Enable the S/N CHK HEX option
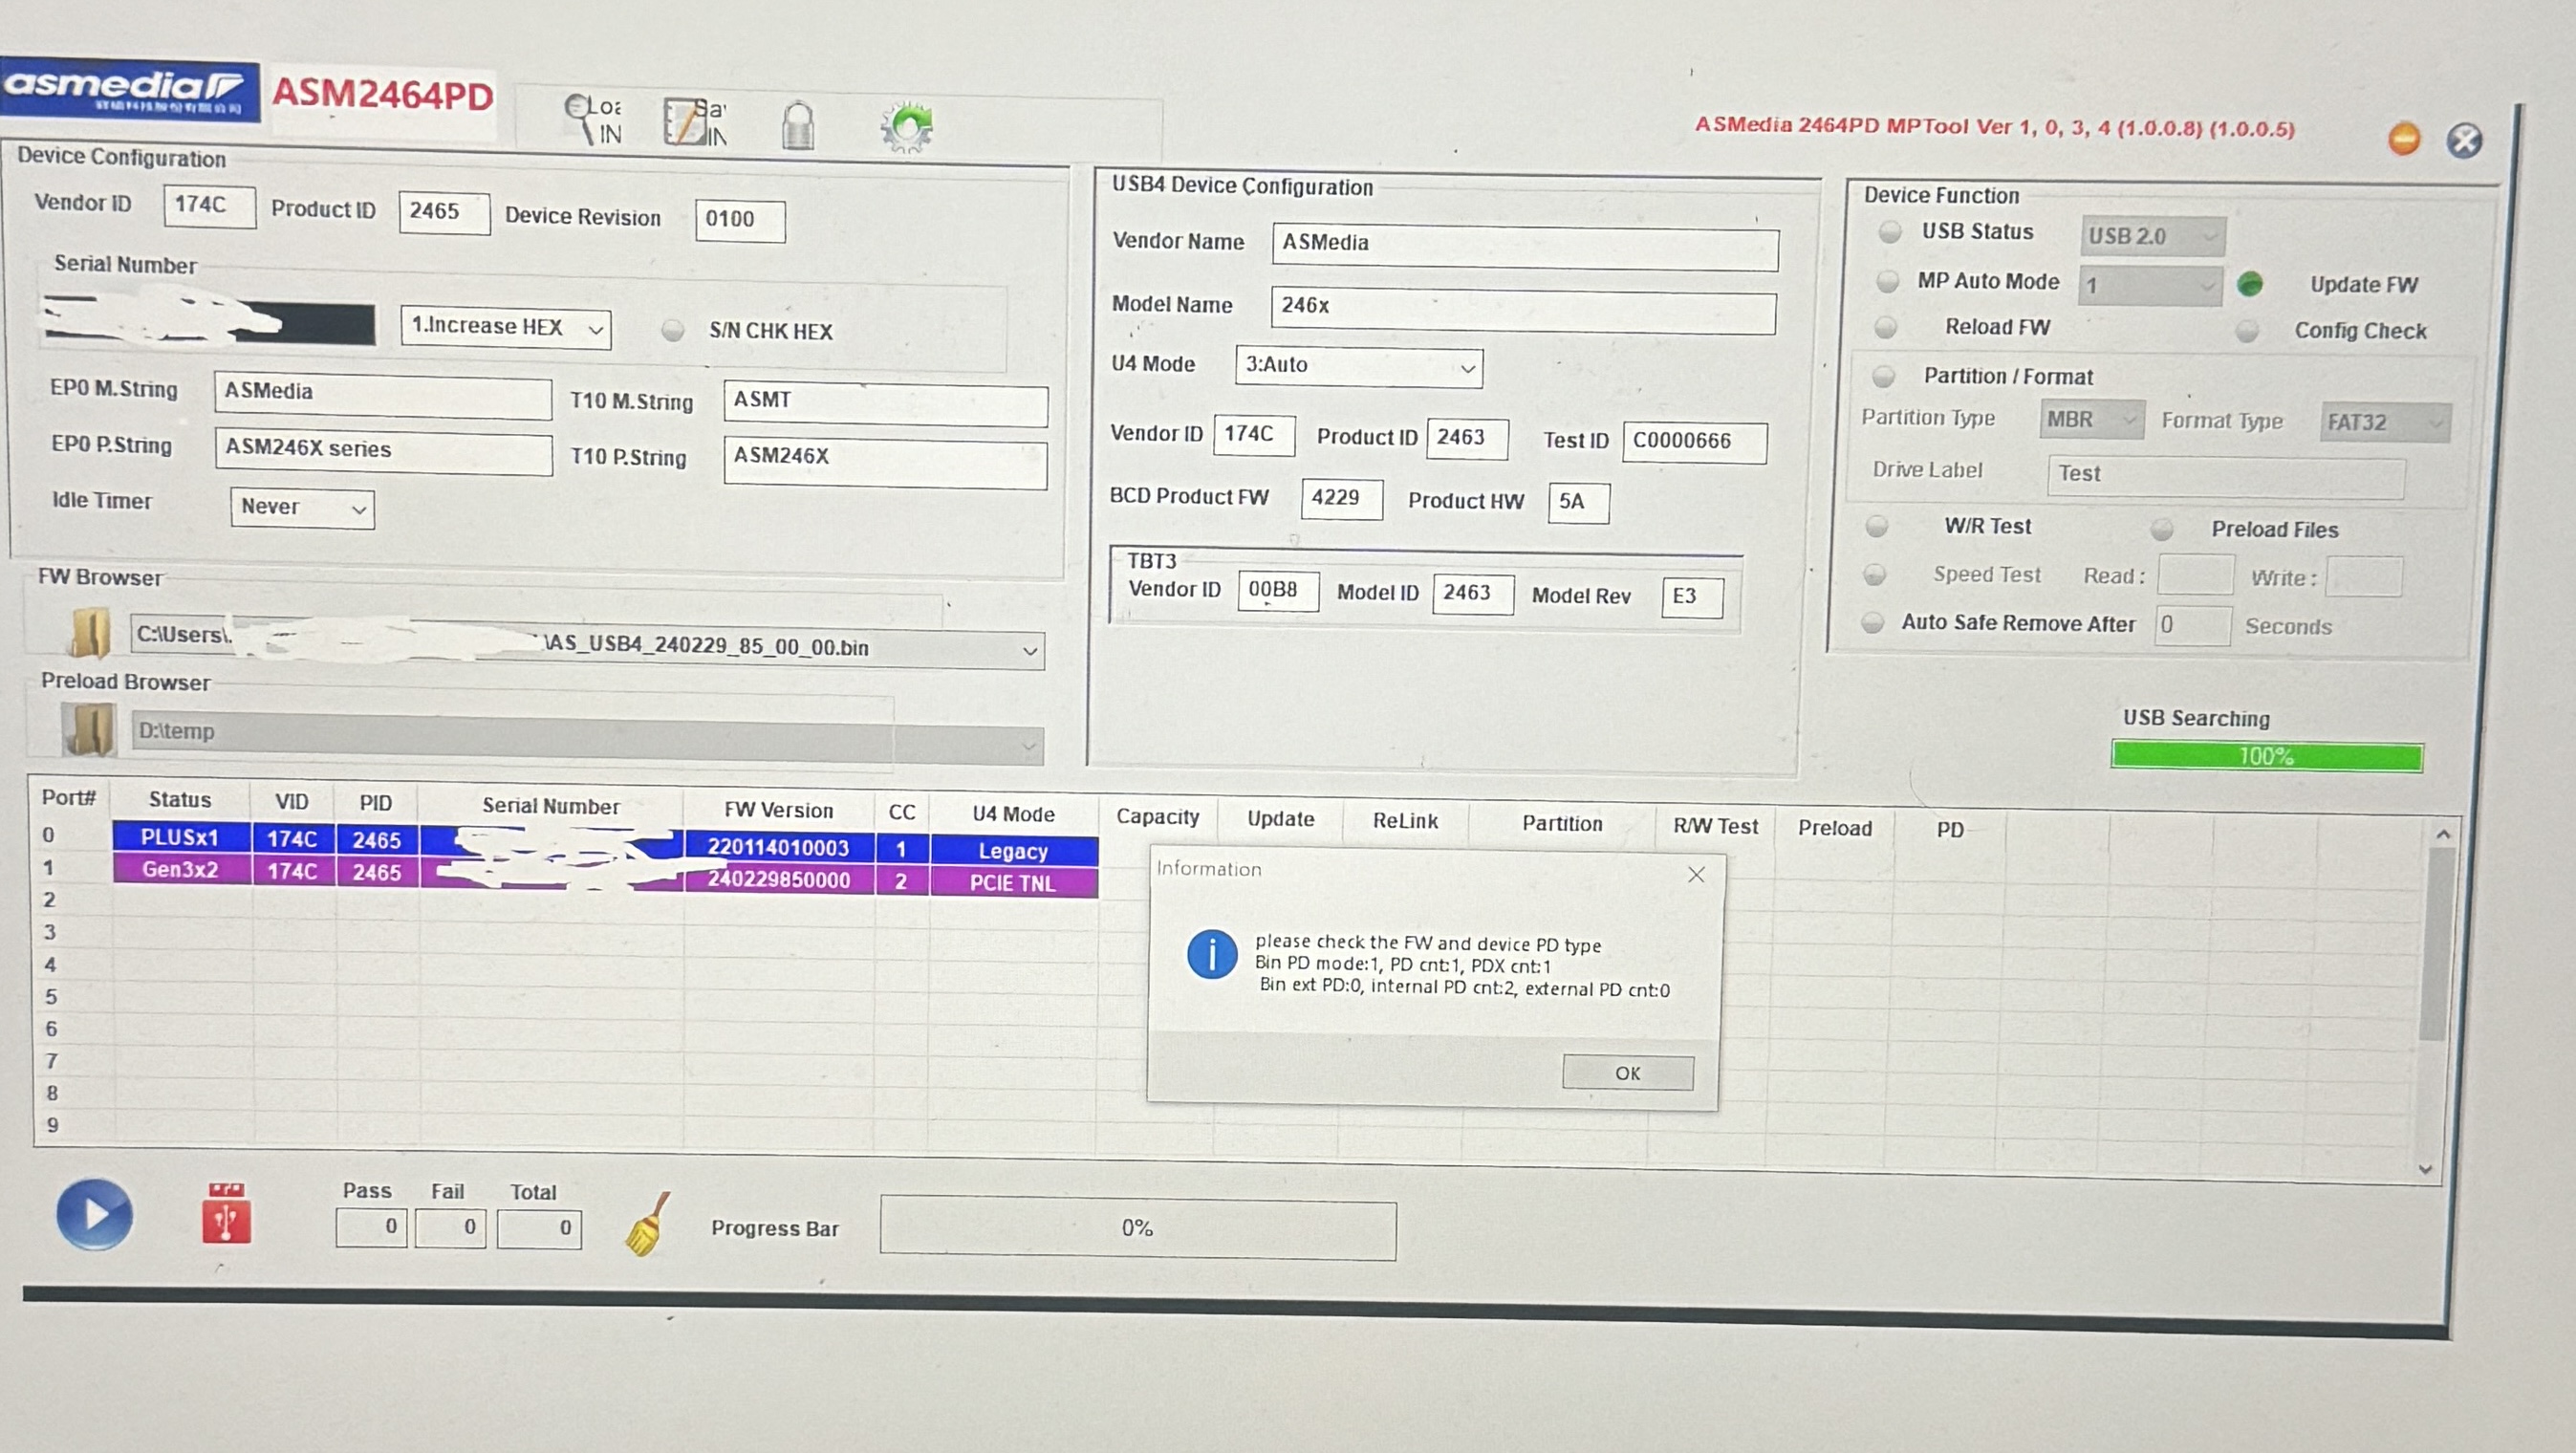 coord(673,330)
